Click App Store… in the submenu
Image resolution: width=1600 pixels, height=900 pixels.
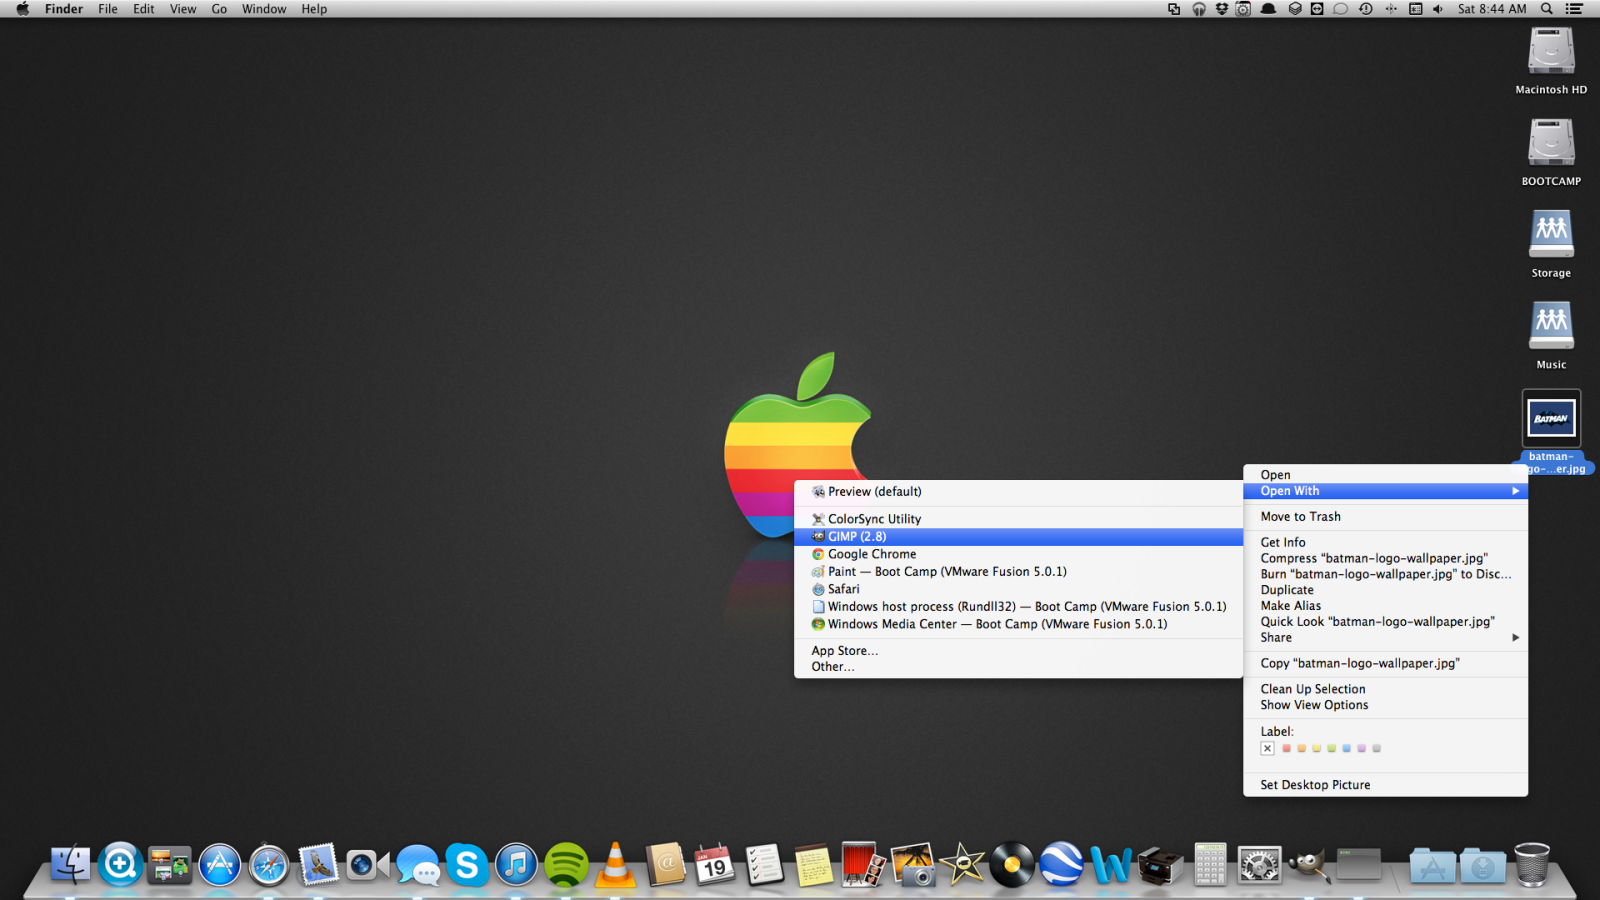tap(1018, 651)
